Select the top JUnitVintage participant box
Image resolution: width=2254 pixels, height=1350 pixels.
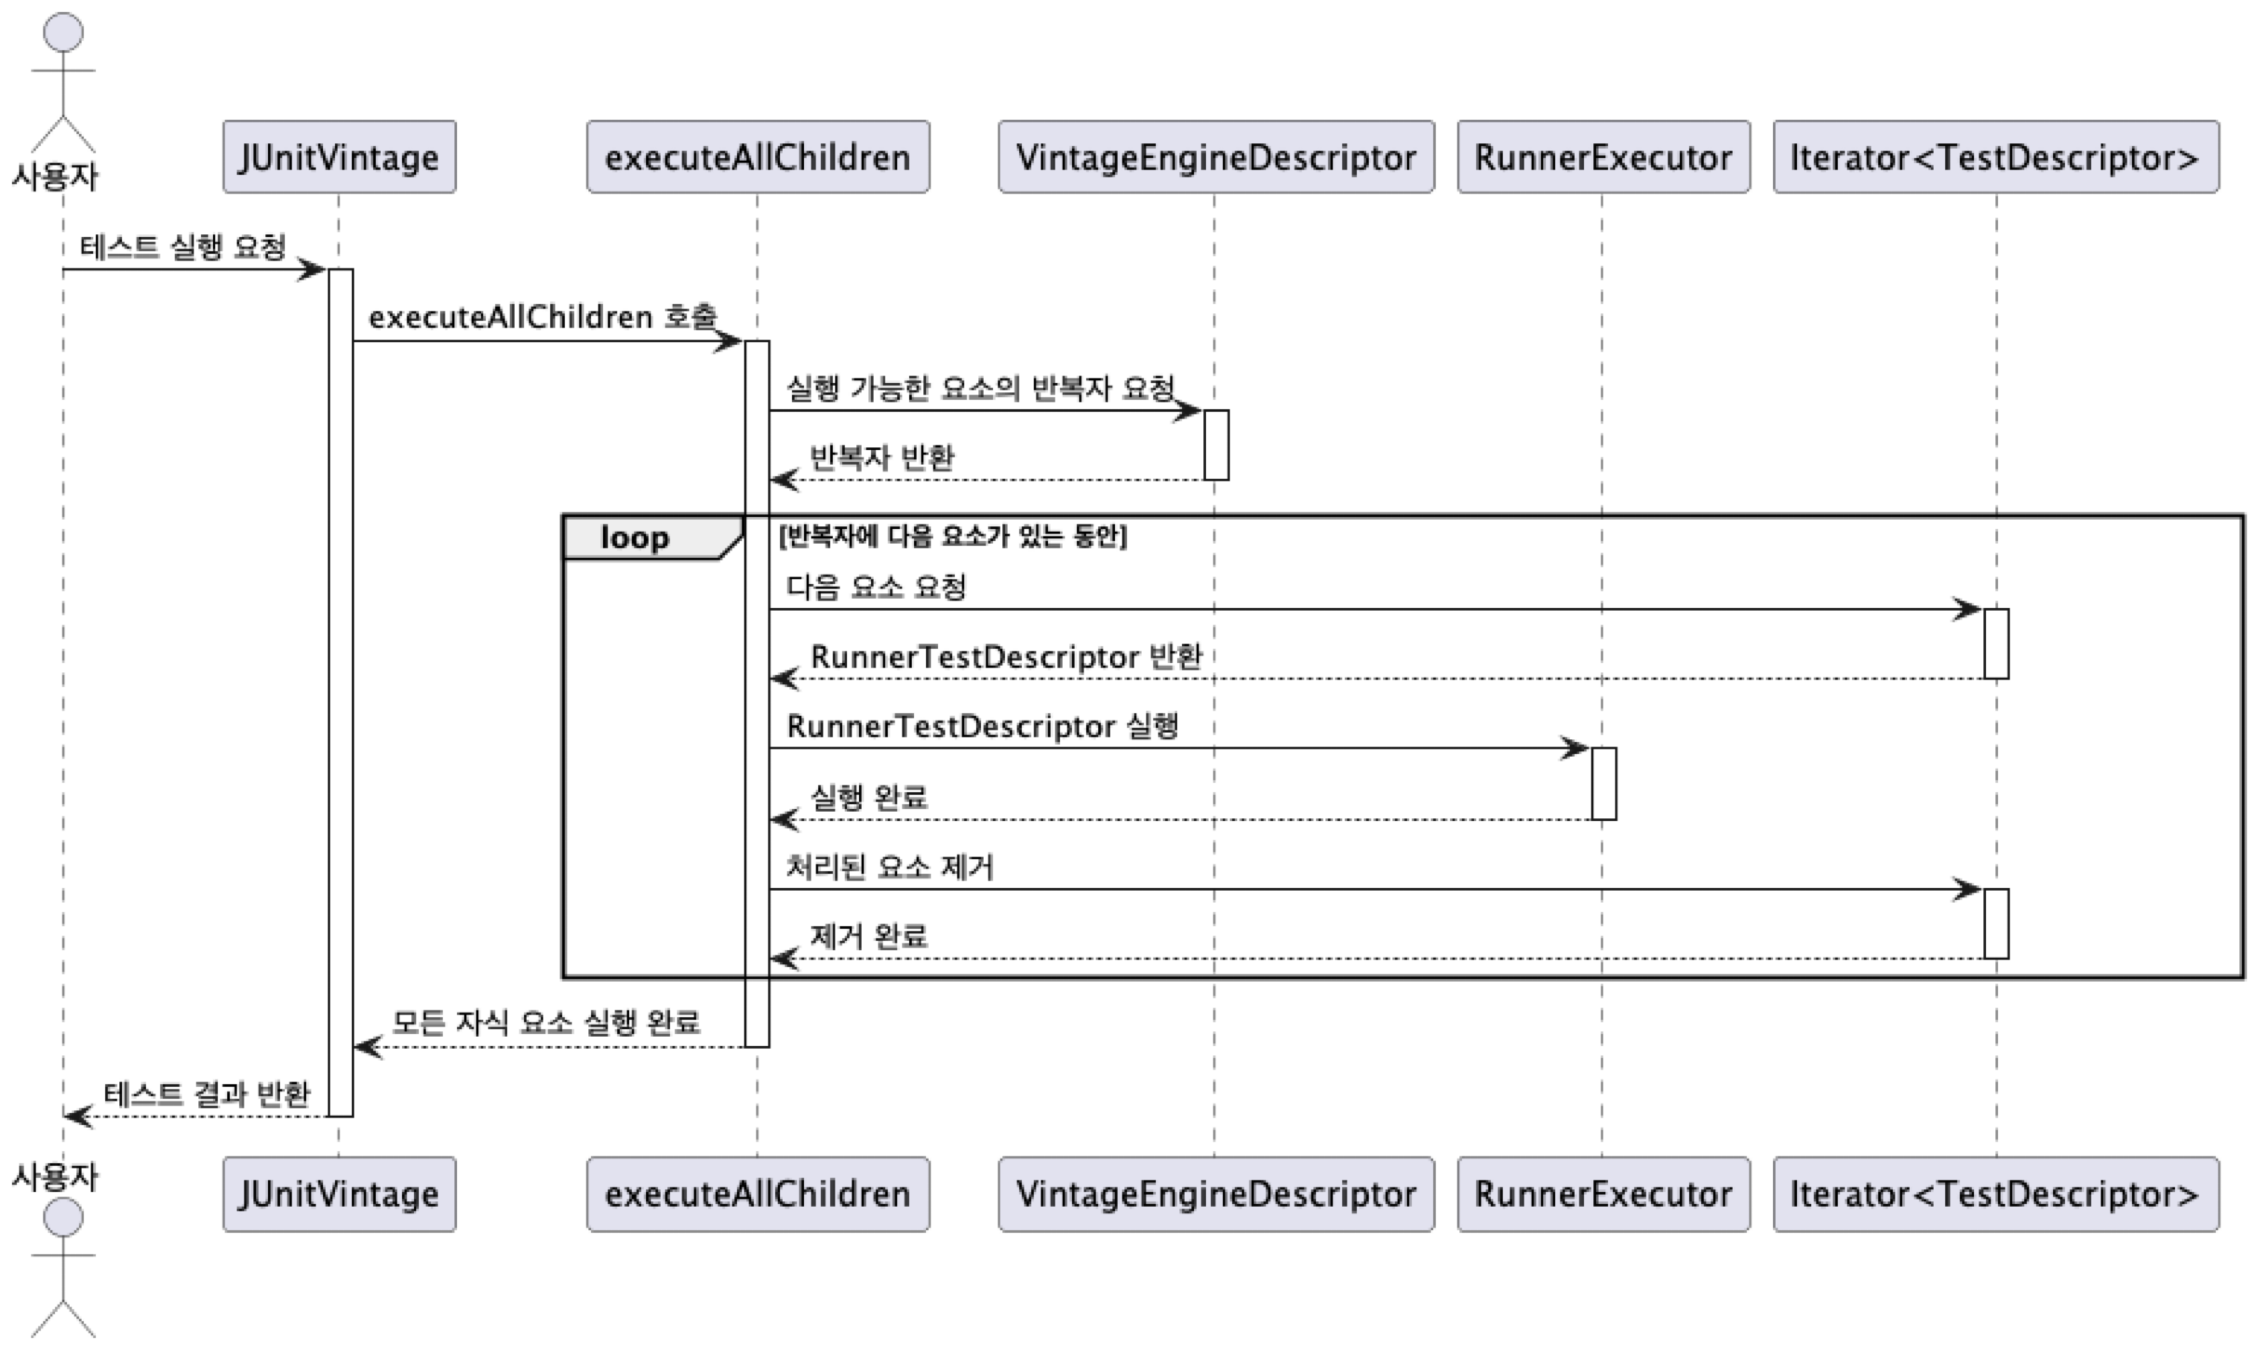pyautogui.click(x=339, y=157)
